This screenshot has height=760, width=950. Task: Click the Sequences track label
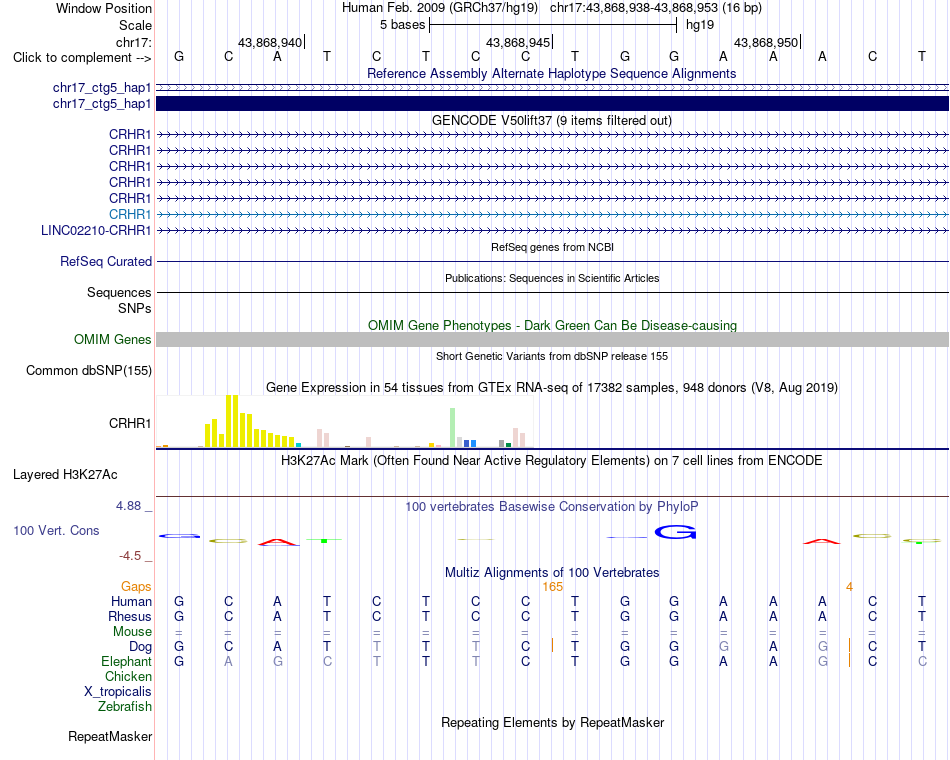tap(119, 293)
